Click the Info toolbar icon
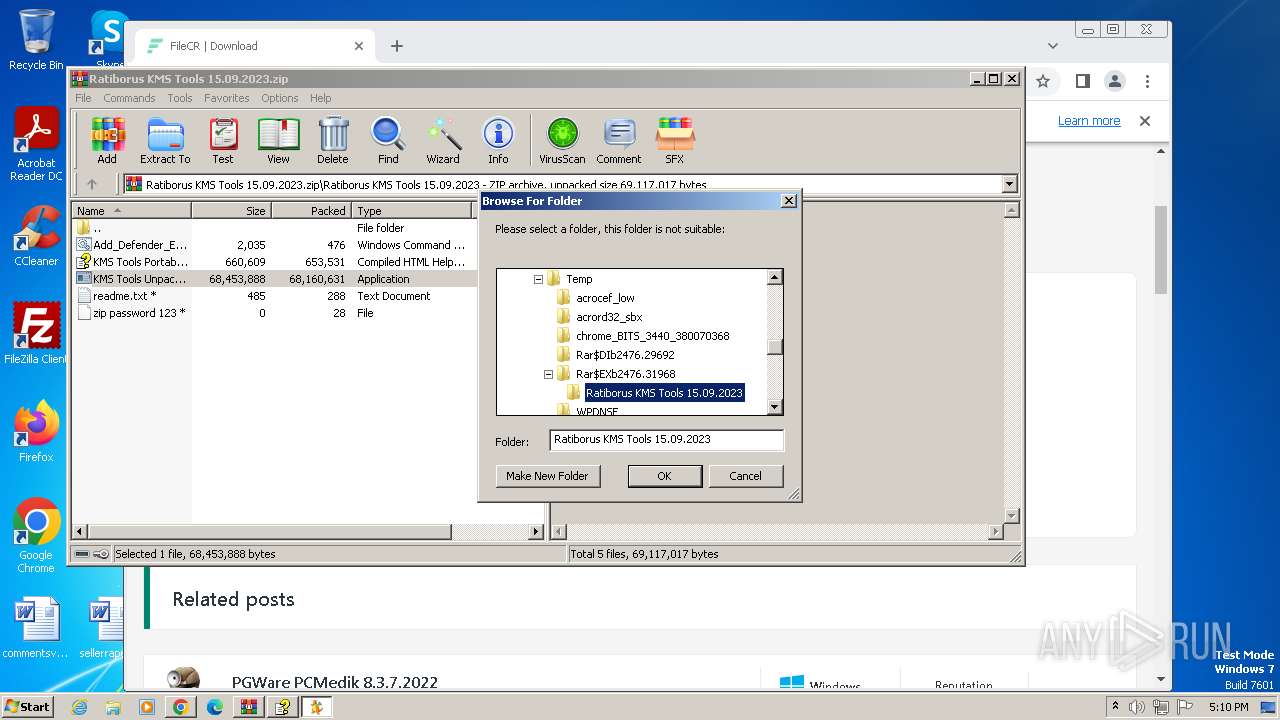The image size is (1280, 720). point(498,141)
